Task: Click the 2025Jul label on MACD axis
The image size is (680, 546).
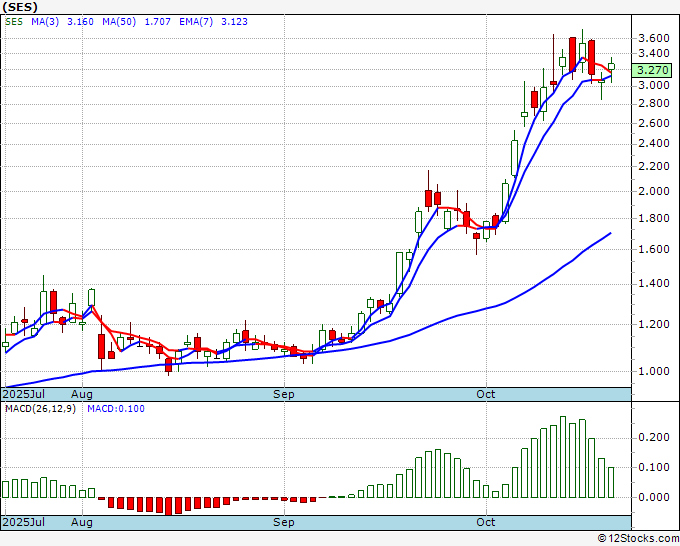Action: pos(24,522)
